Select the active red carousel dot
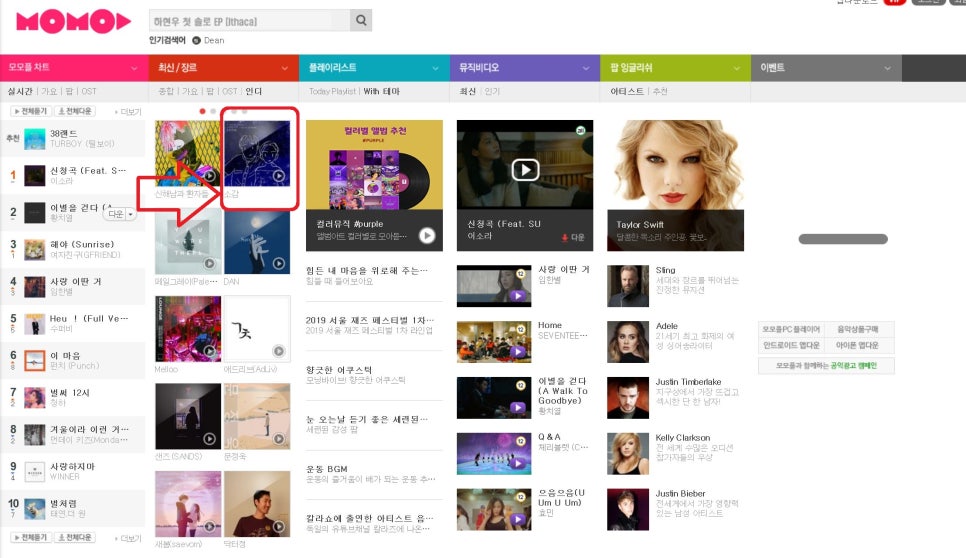This screenshot has width=966, height=558. coord(202,111)
